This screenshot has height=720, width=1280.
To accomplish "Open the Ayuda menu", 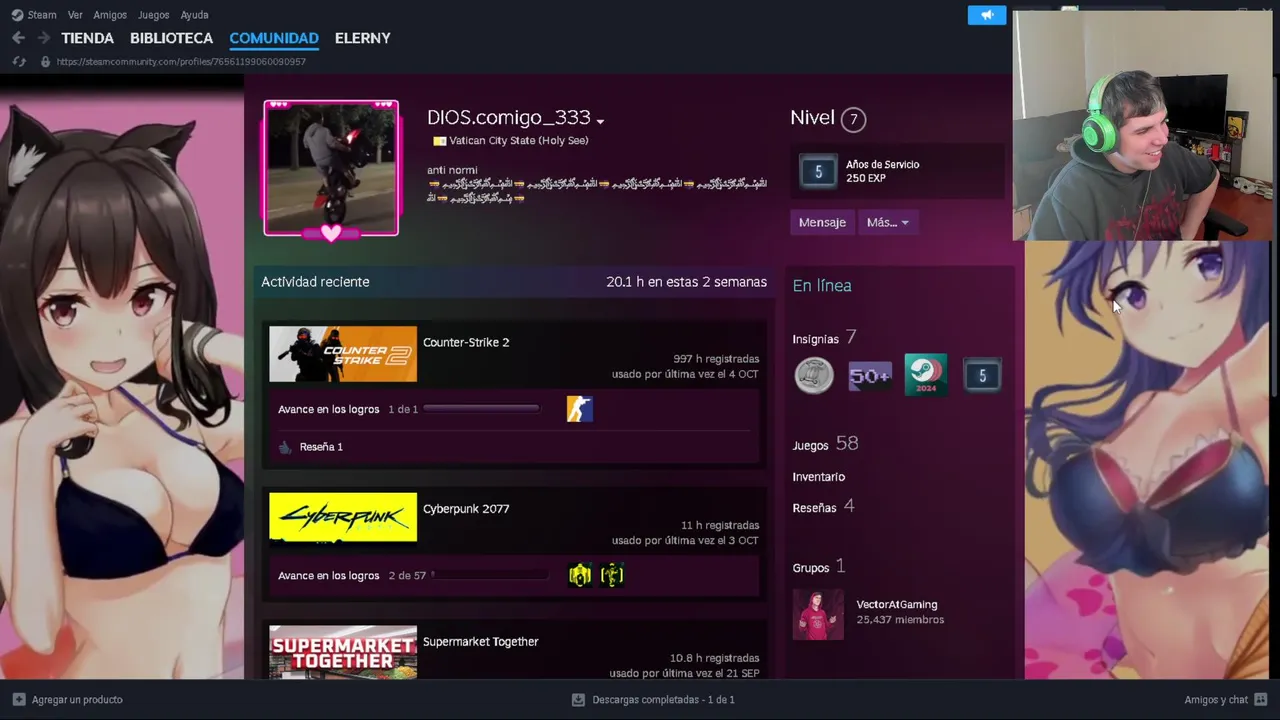I will [194, 15].
